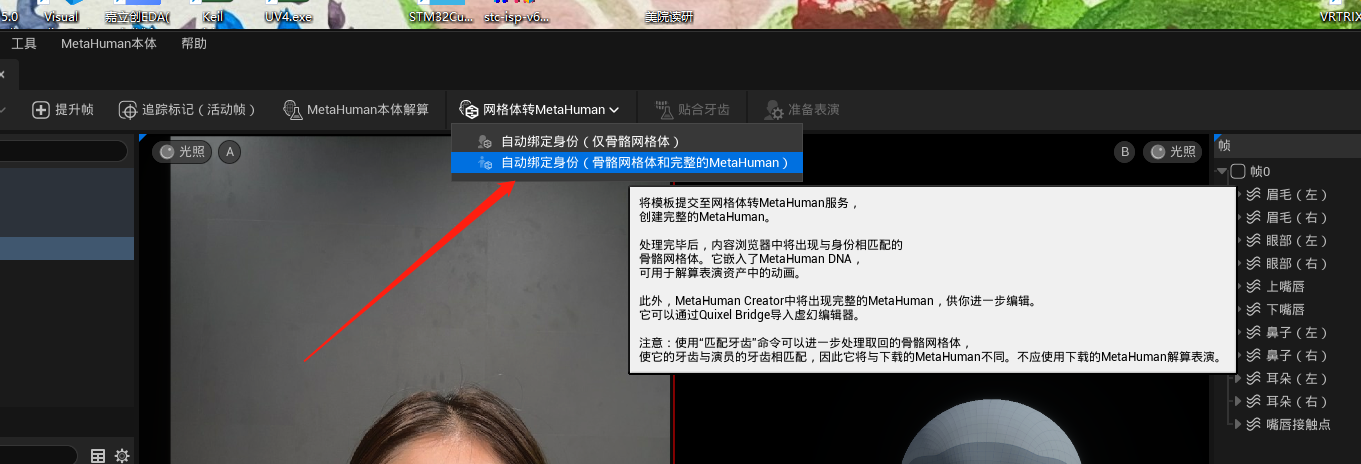
Task: Toggle the 帧0 checkbox
Action: coord(1238,171)
